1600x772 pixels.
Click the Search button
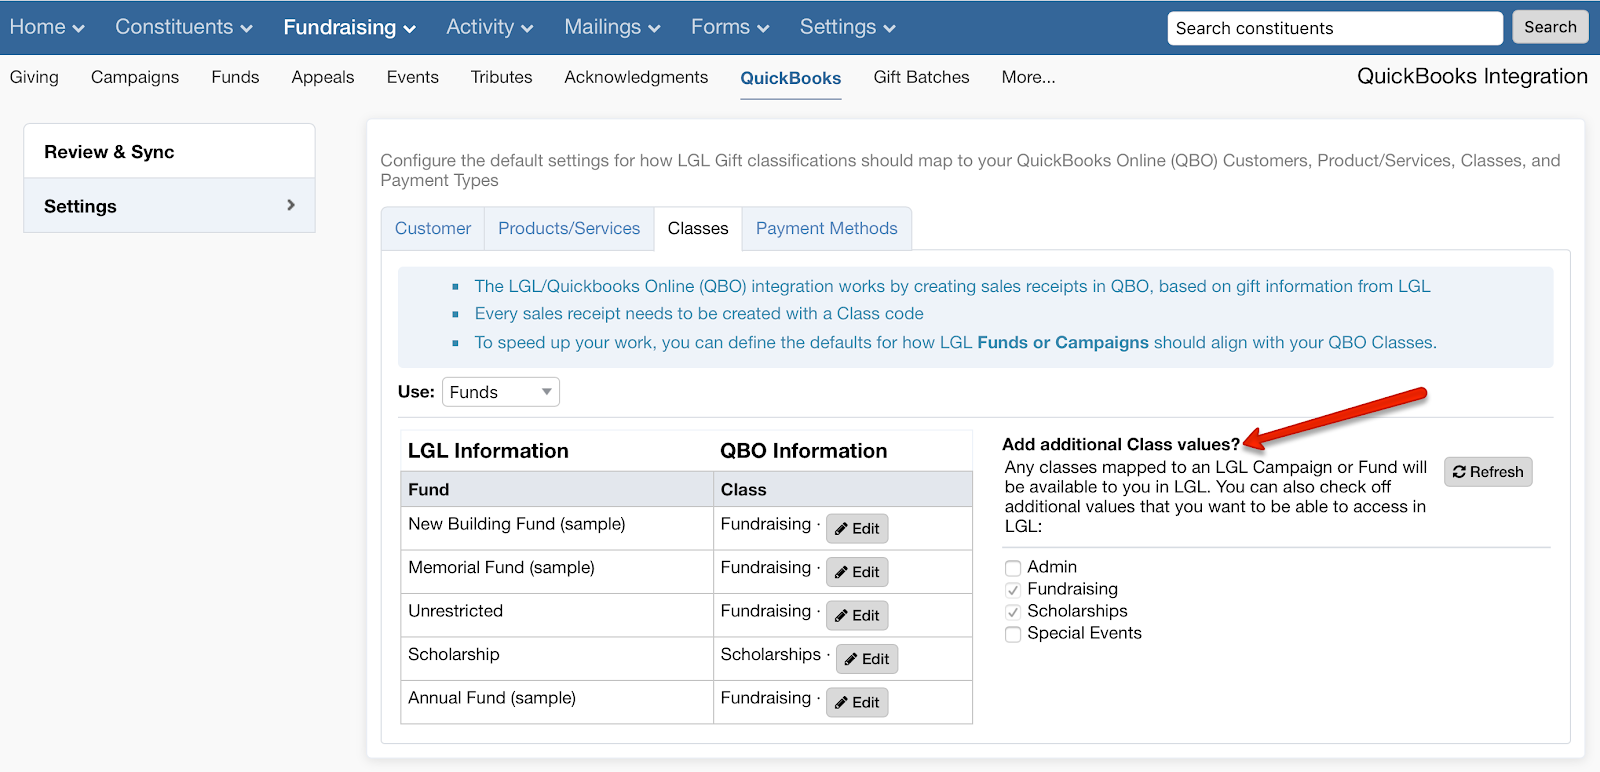1550,27
